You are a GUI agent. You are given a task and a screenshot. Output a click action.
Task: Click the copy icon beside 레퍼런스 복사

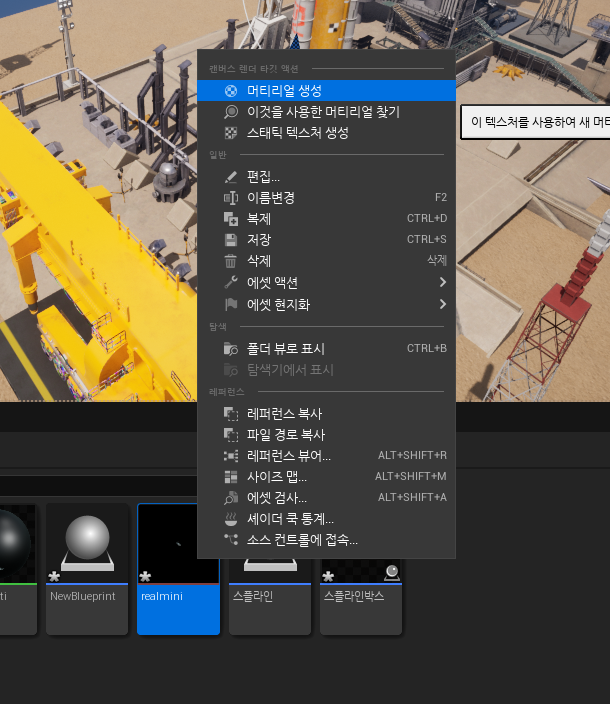click(x=231, y=414)
